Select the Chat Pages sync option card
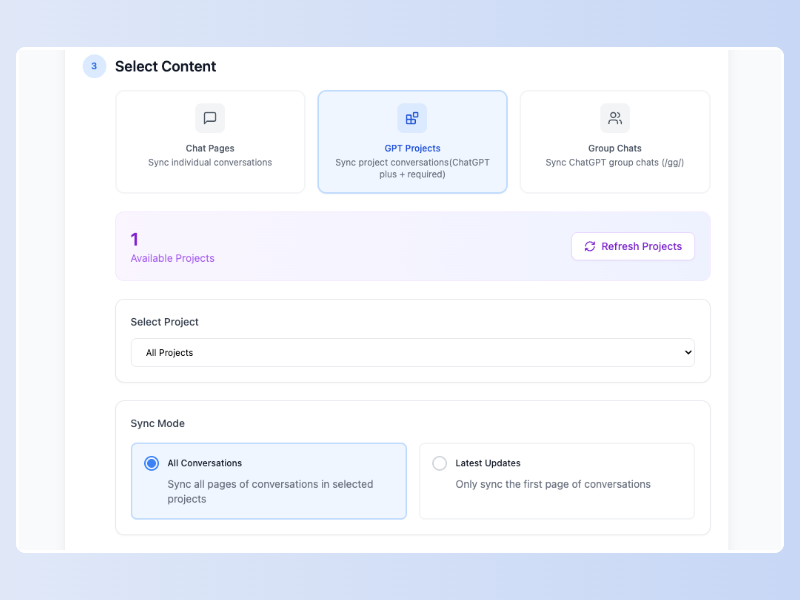800x600 pixels. (210, 141)
